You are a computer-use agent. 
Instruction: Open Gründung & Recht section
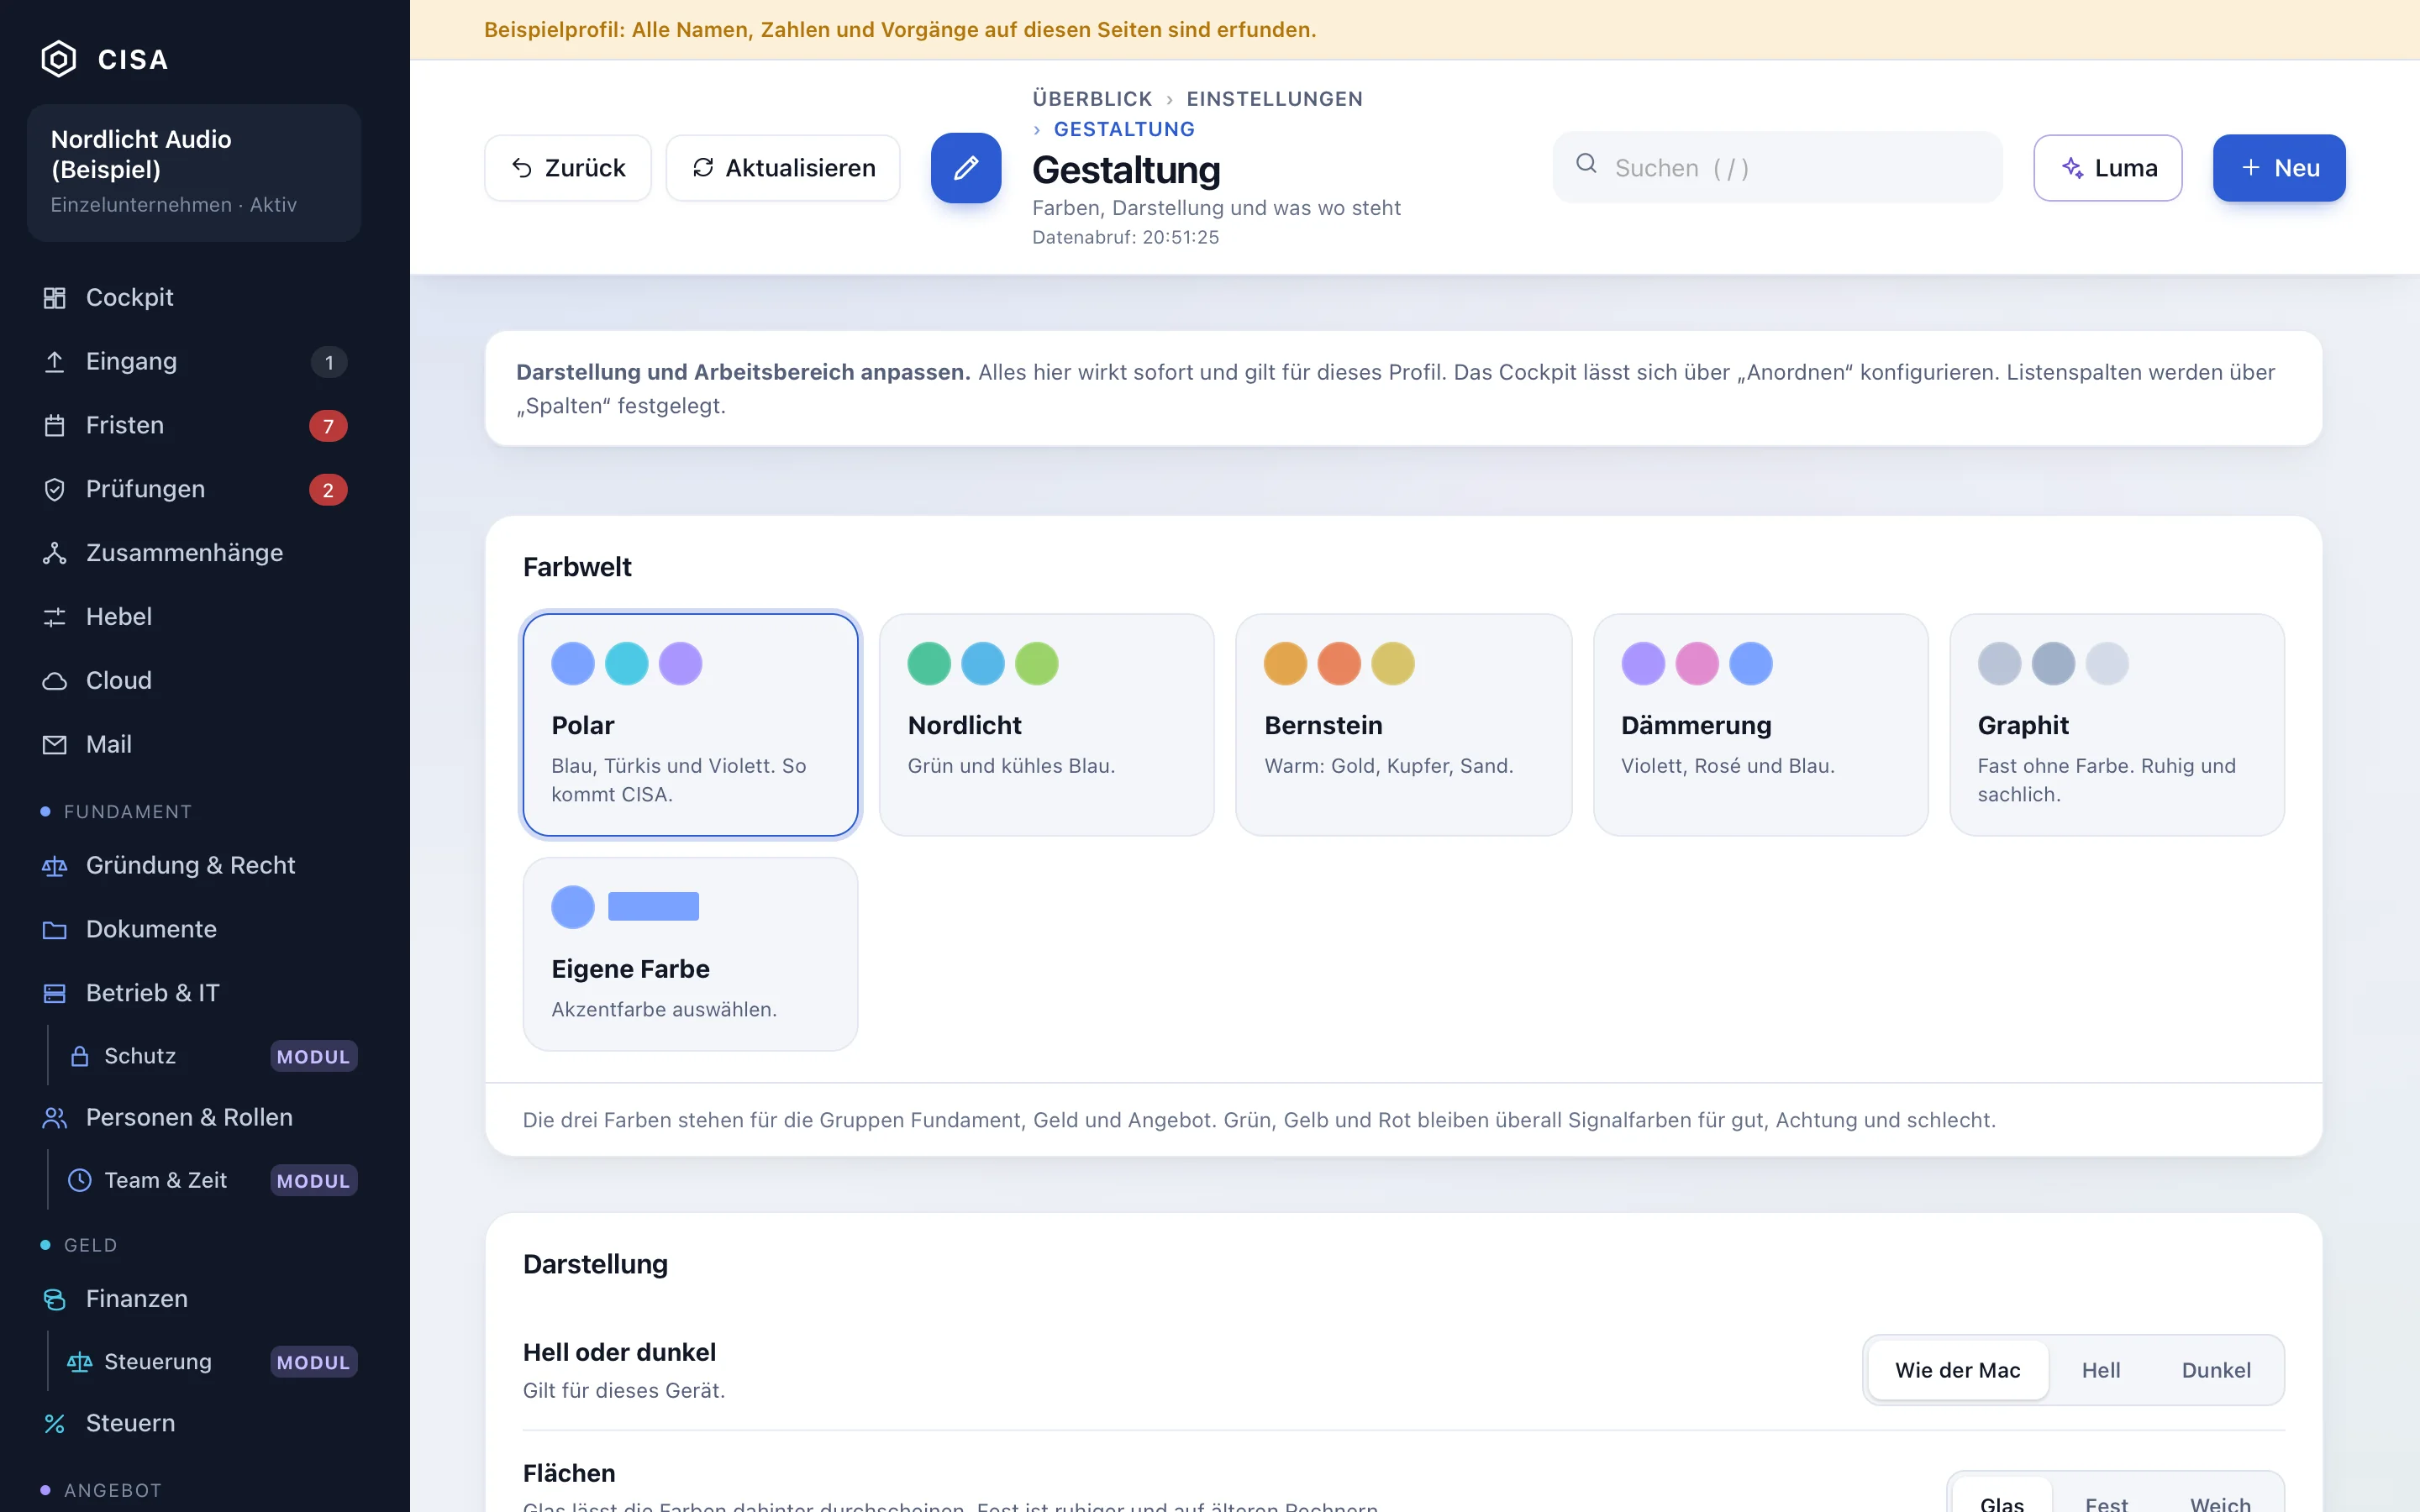click(194, 865)
